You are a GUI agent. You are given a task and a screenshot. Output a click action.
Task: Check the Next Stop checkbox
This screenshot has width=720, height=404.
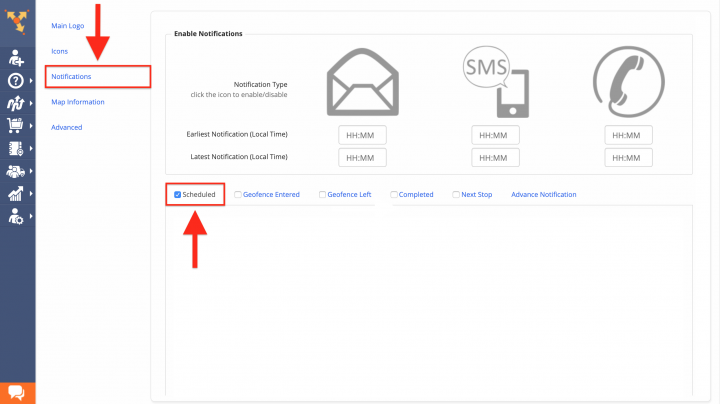click(456, 195)
